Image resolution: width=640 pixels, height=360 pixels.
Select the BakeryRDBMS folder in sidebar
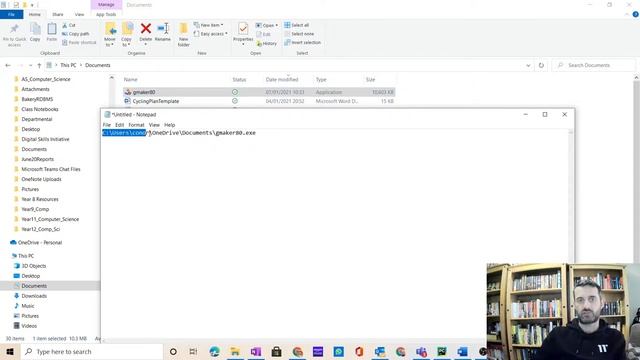[37, 99]
